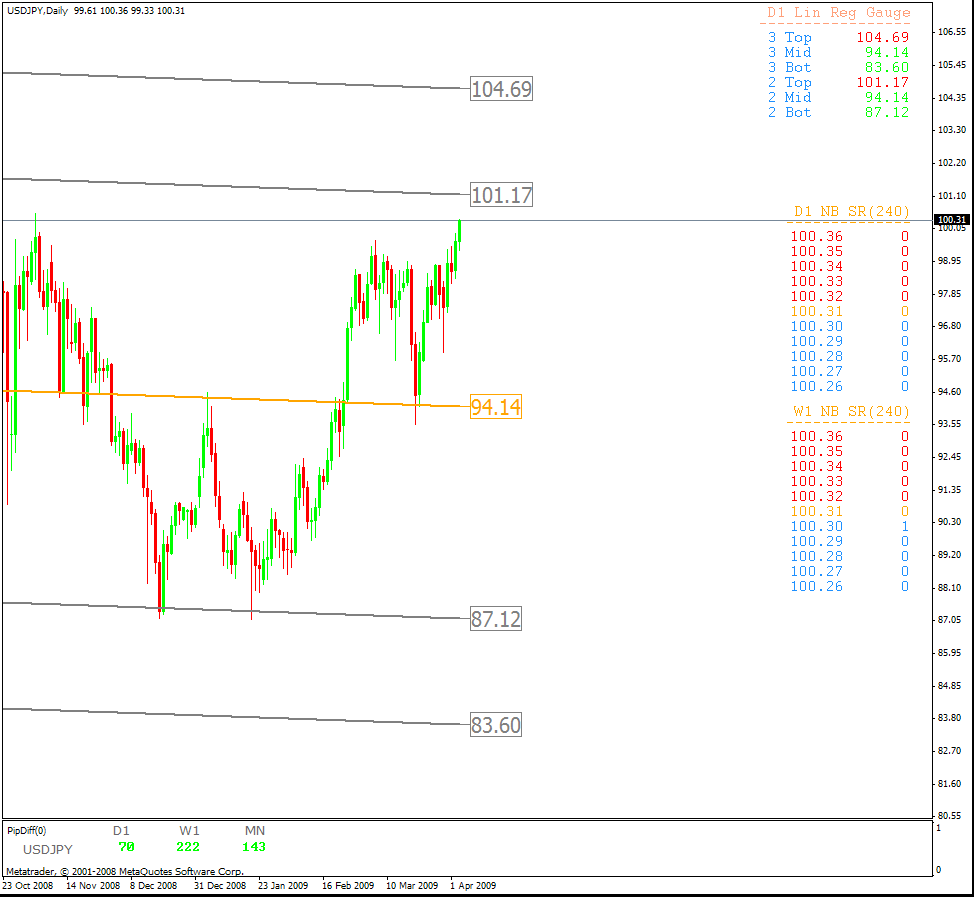Click the 104.69 channel line label

[x=501, y=89]
